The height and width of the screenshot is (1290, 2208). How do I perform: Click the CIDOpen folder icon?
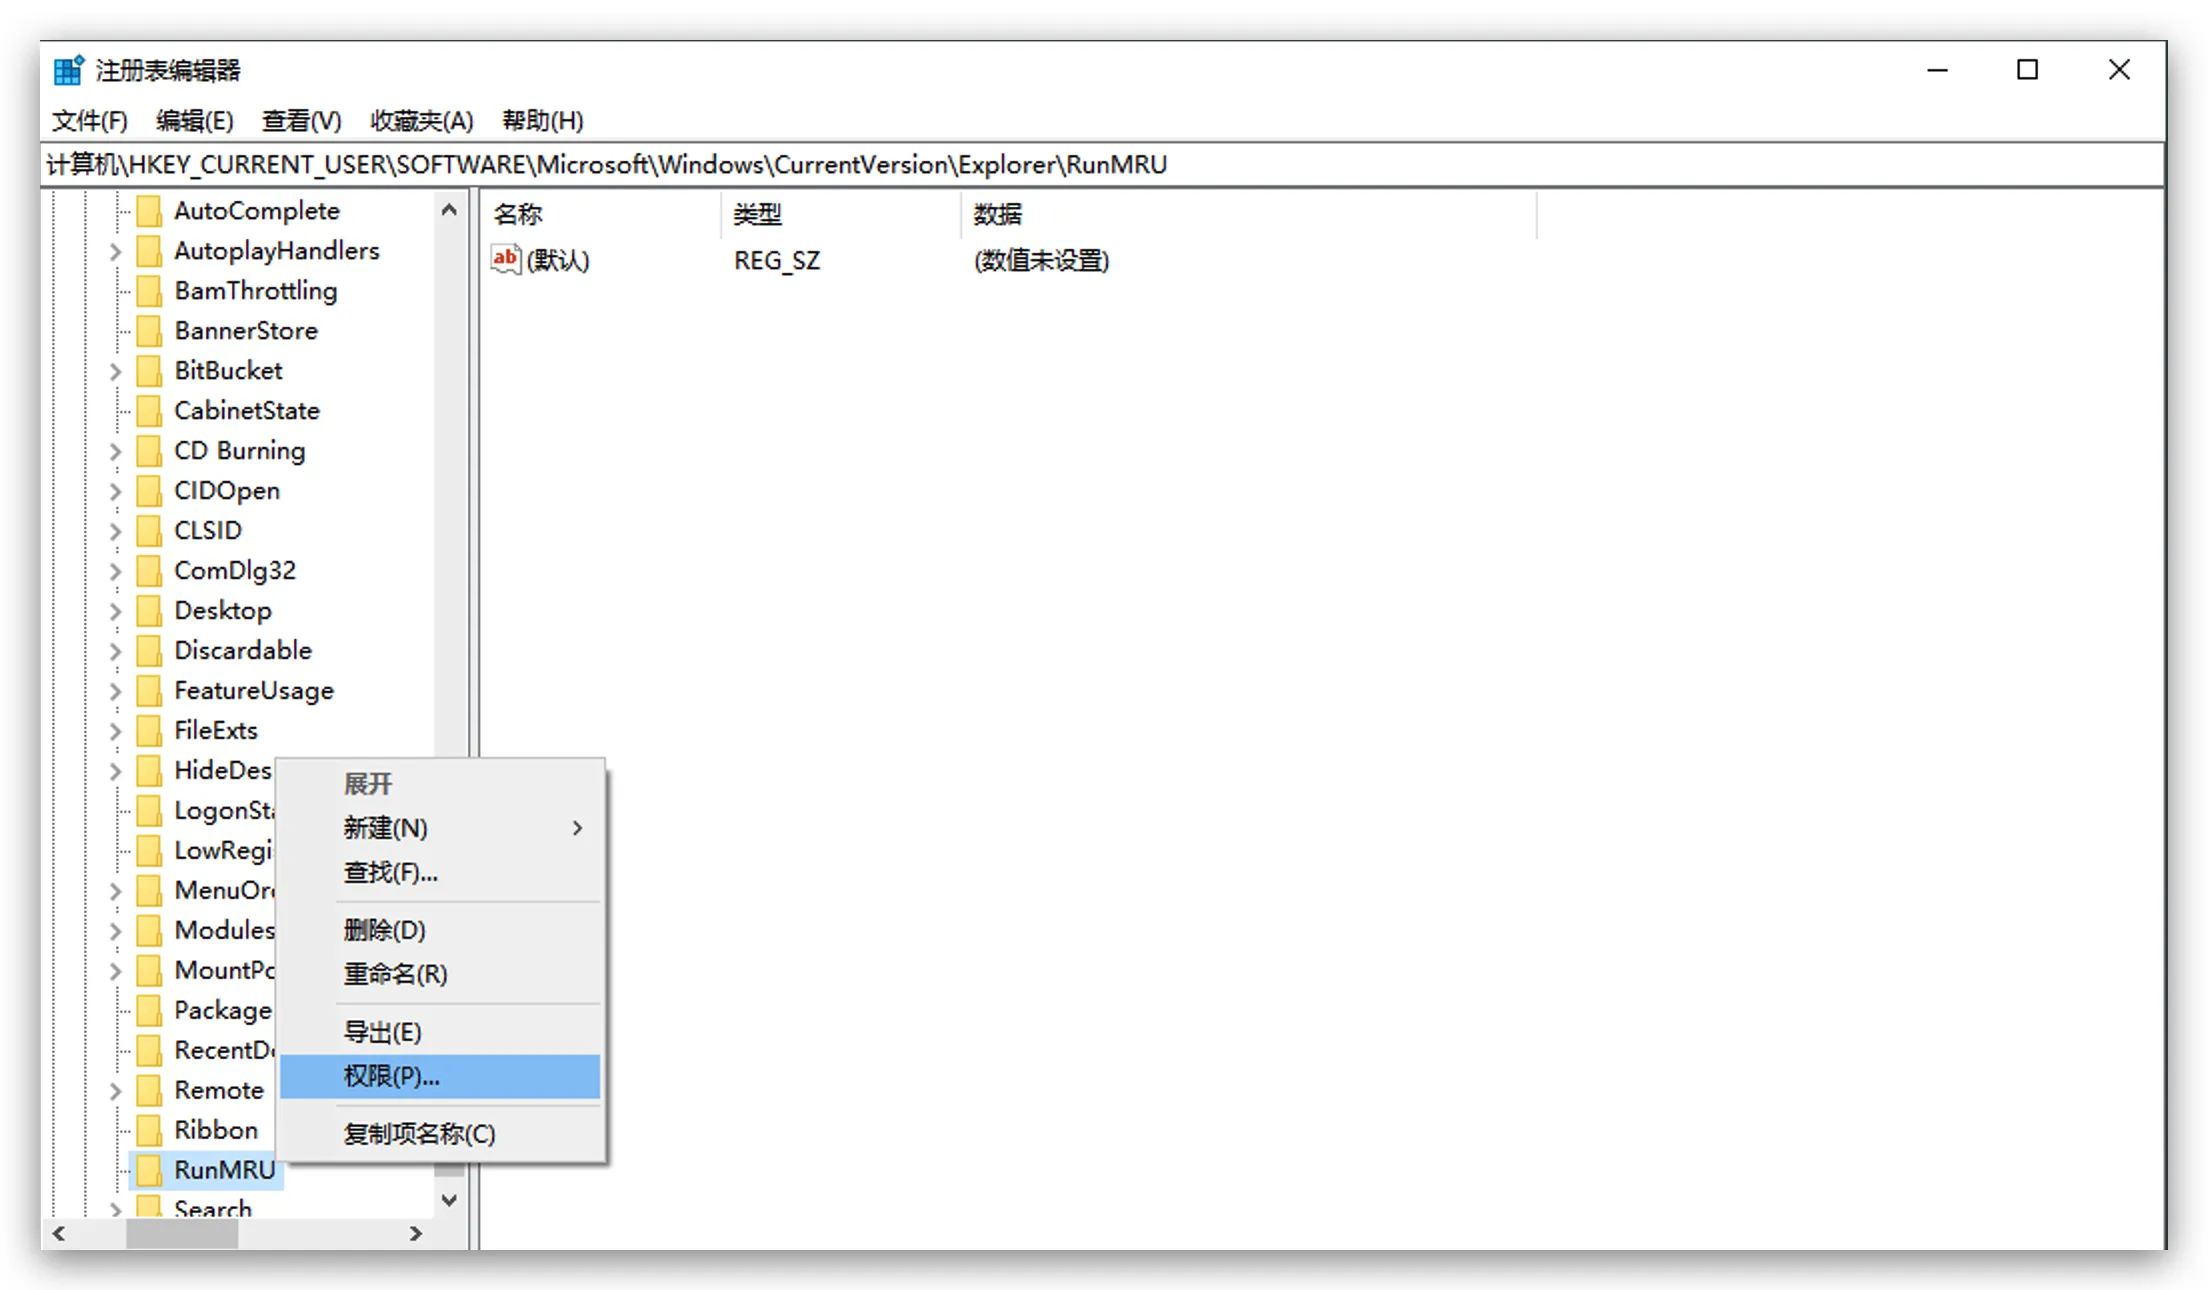[149, 491]
